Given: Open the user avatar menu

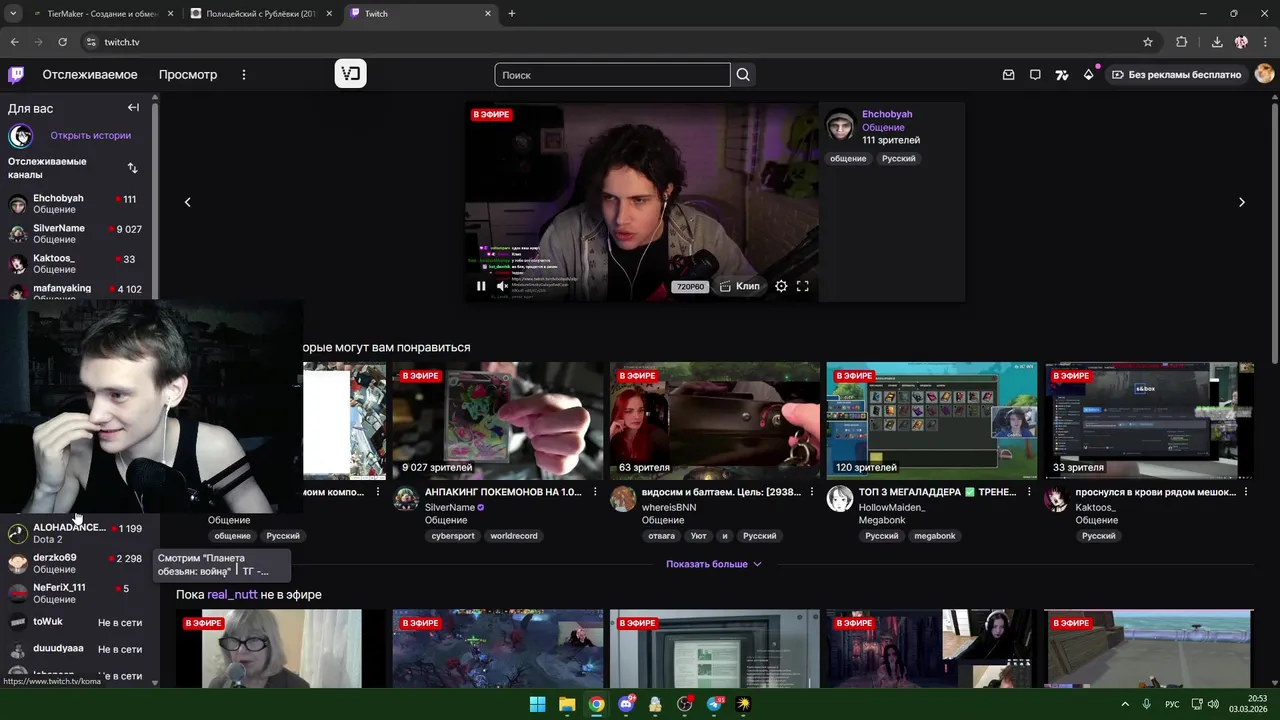Looking at the screenshot, I should point(1264,74).
